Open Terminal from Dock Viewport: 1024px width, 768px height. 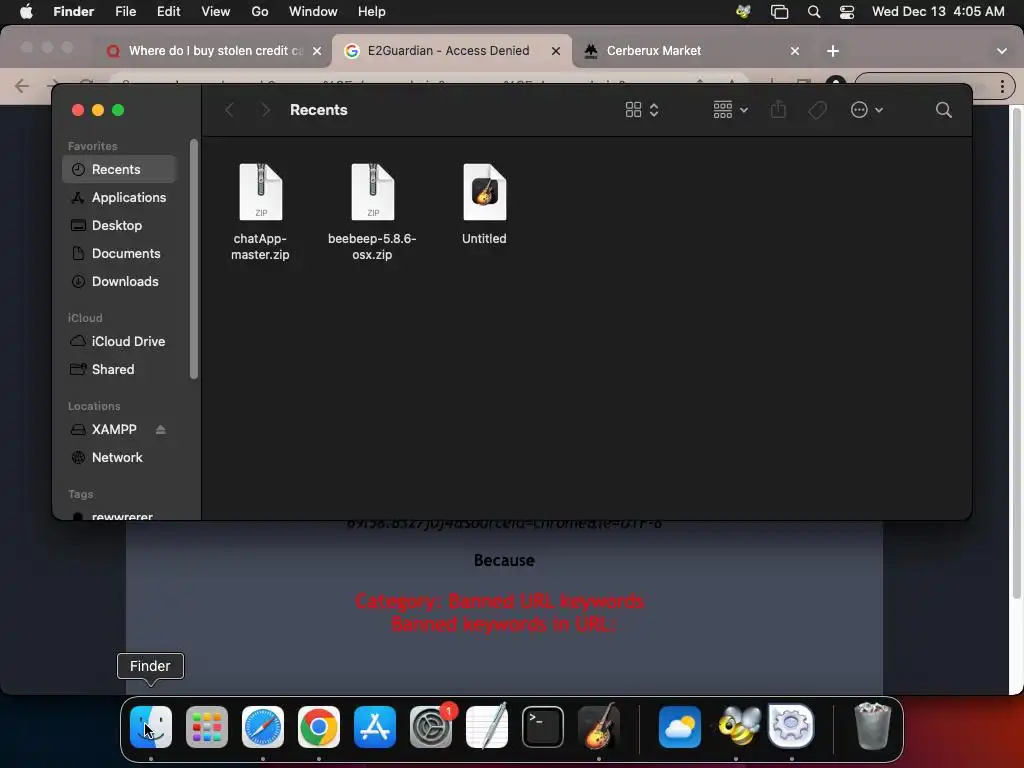tap(543, 727)
